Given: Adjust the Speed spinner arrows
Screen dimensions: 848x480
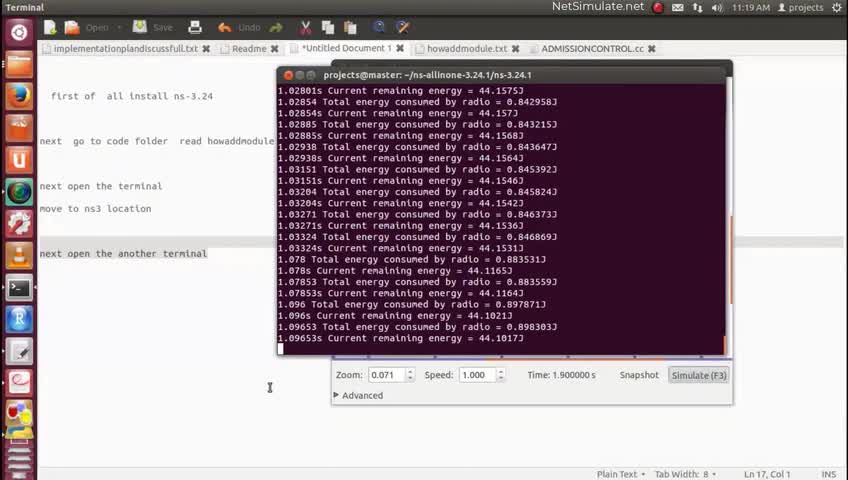Looking at the screenshot, I should coord(501,375).
